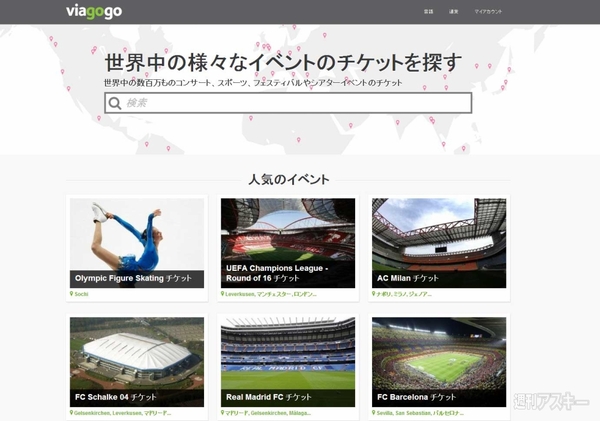Click the Sochi location pin icon
This screenshot has height=421, width=600.
(x=72, y=294)
